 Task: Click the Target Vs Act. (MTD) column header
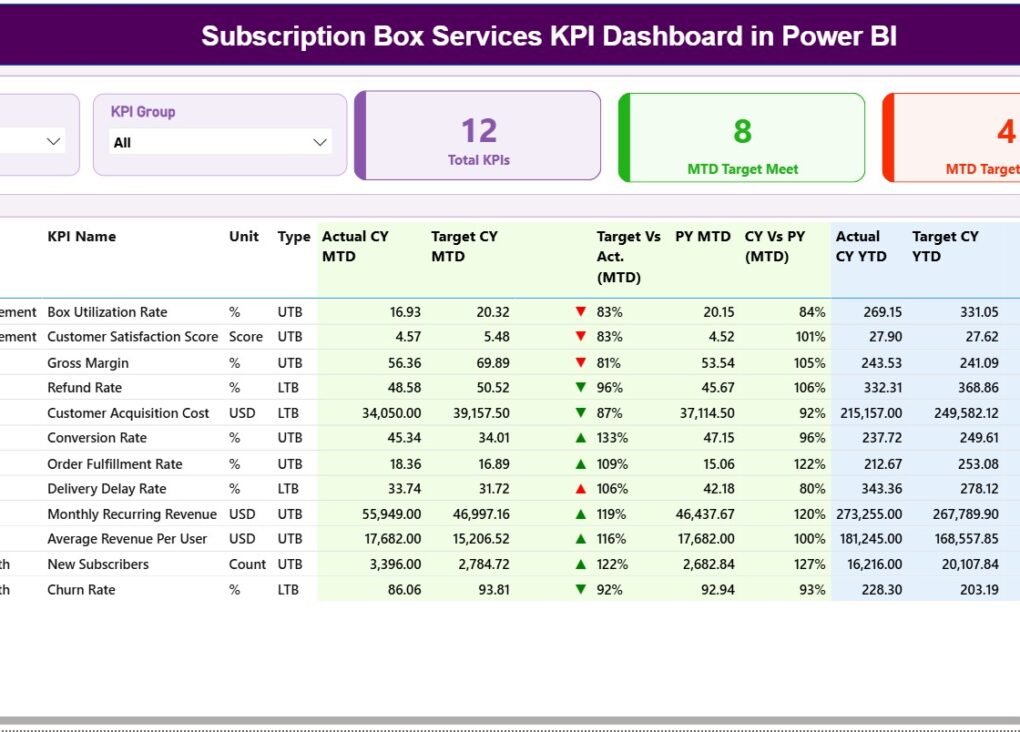629,256
